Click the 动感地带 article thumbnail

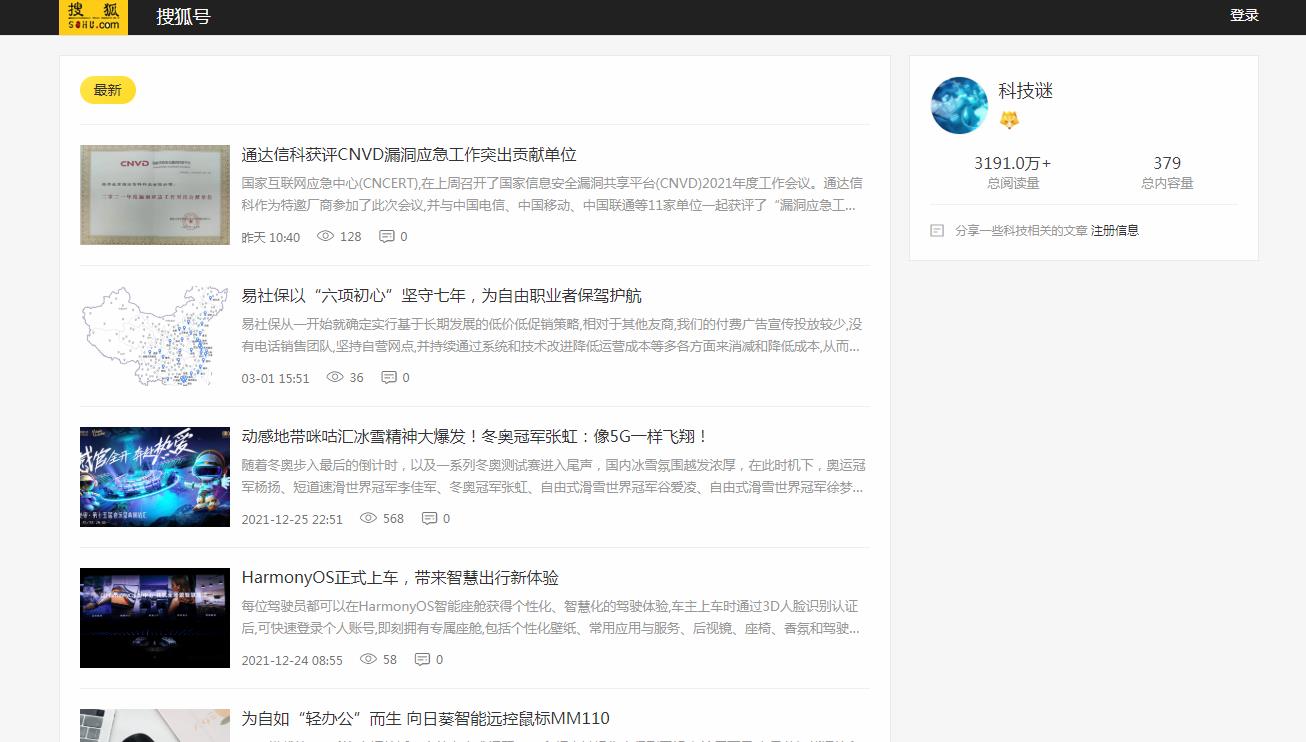[155, 477]
